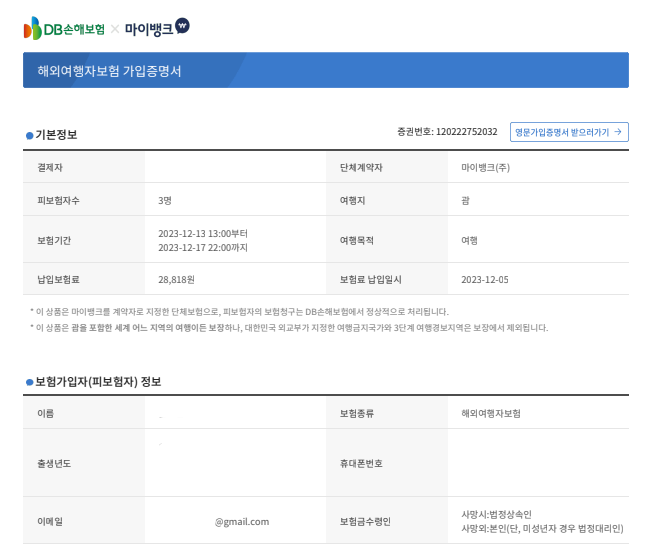
Task: Click the 보험기간 label
Action: pos(54,241)
